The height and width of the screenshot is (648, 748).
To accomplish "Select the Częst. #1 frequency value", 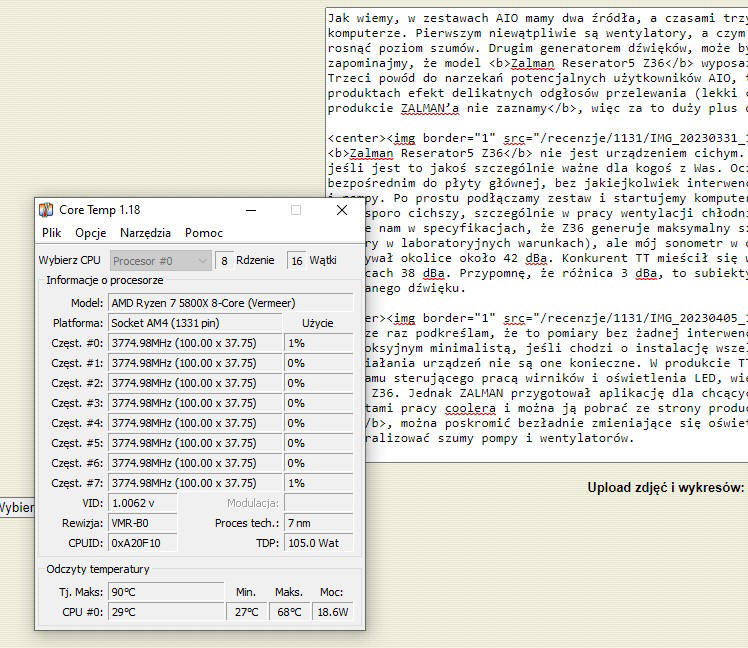I will tap(195, 363).
